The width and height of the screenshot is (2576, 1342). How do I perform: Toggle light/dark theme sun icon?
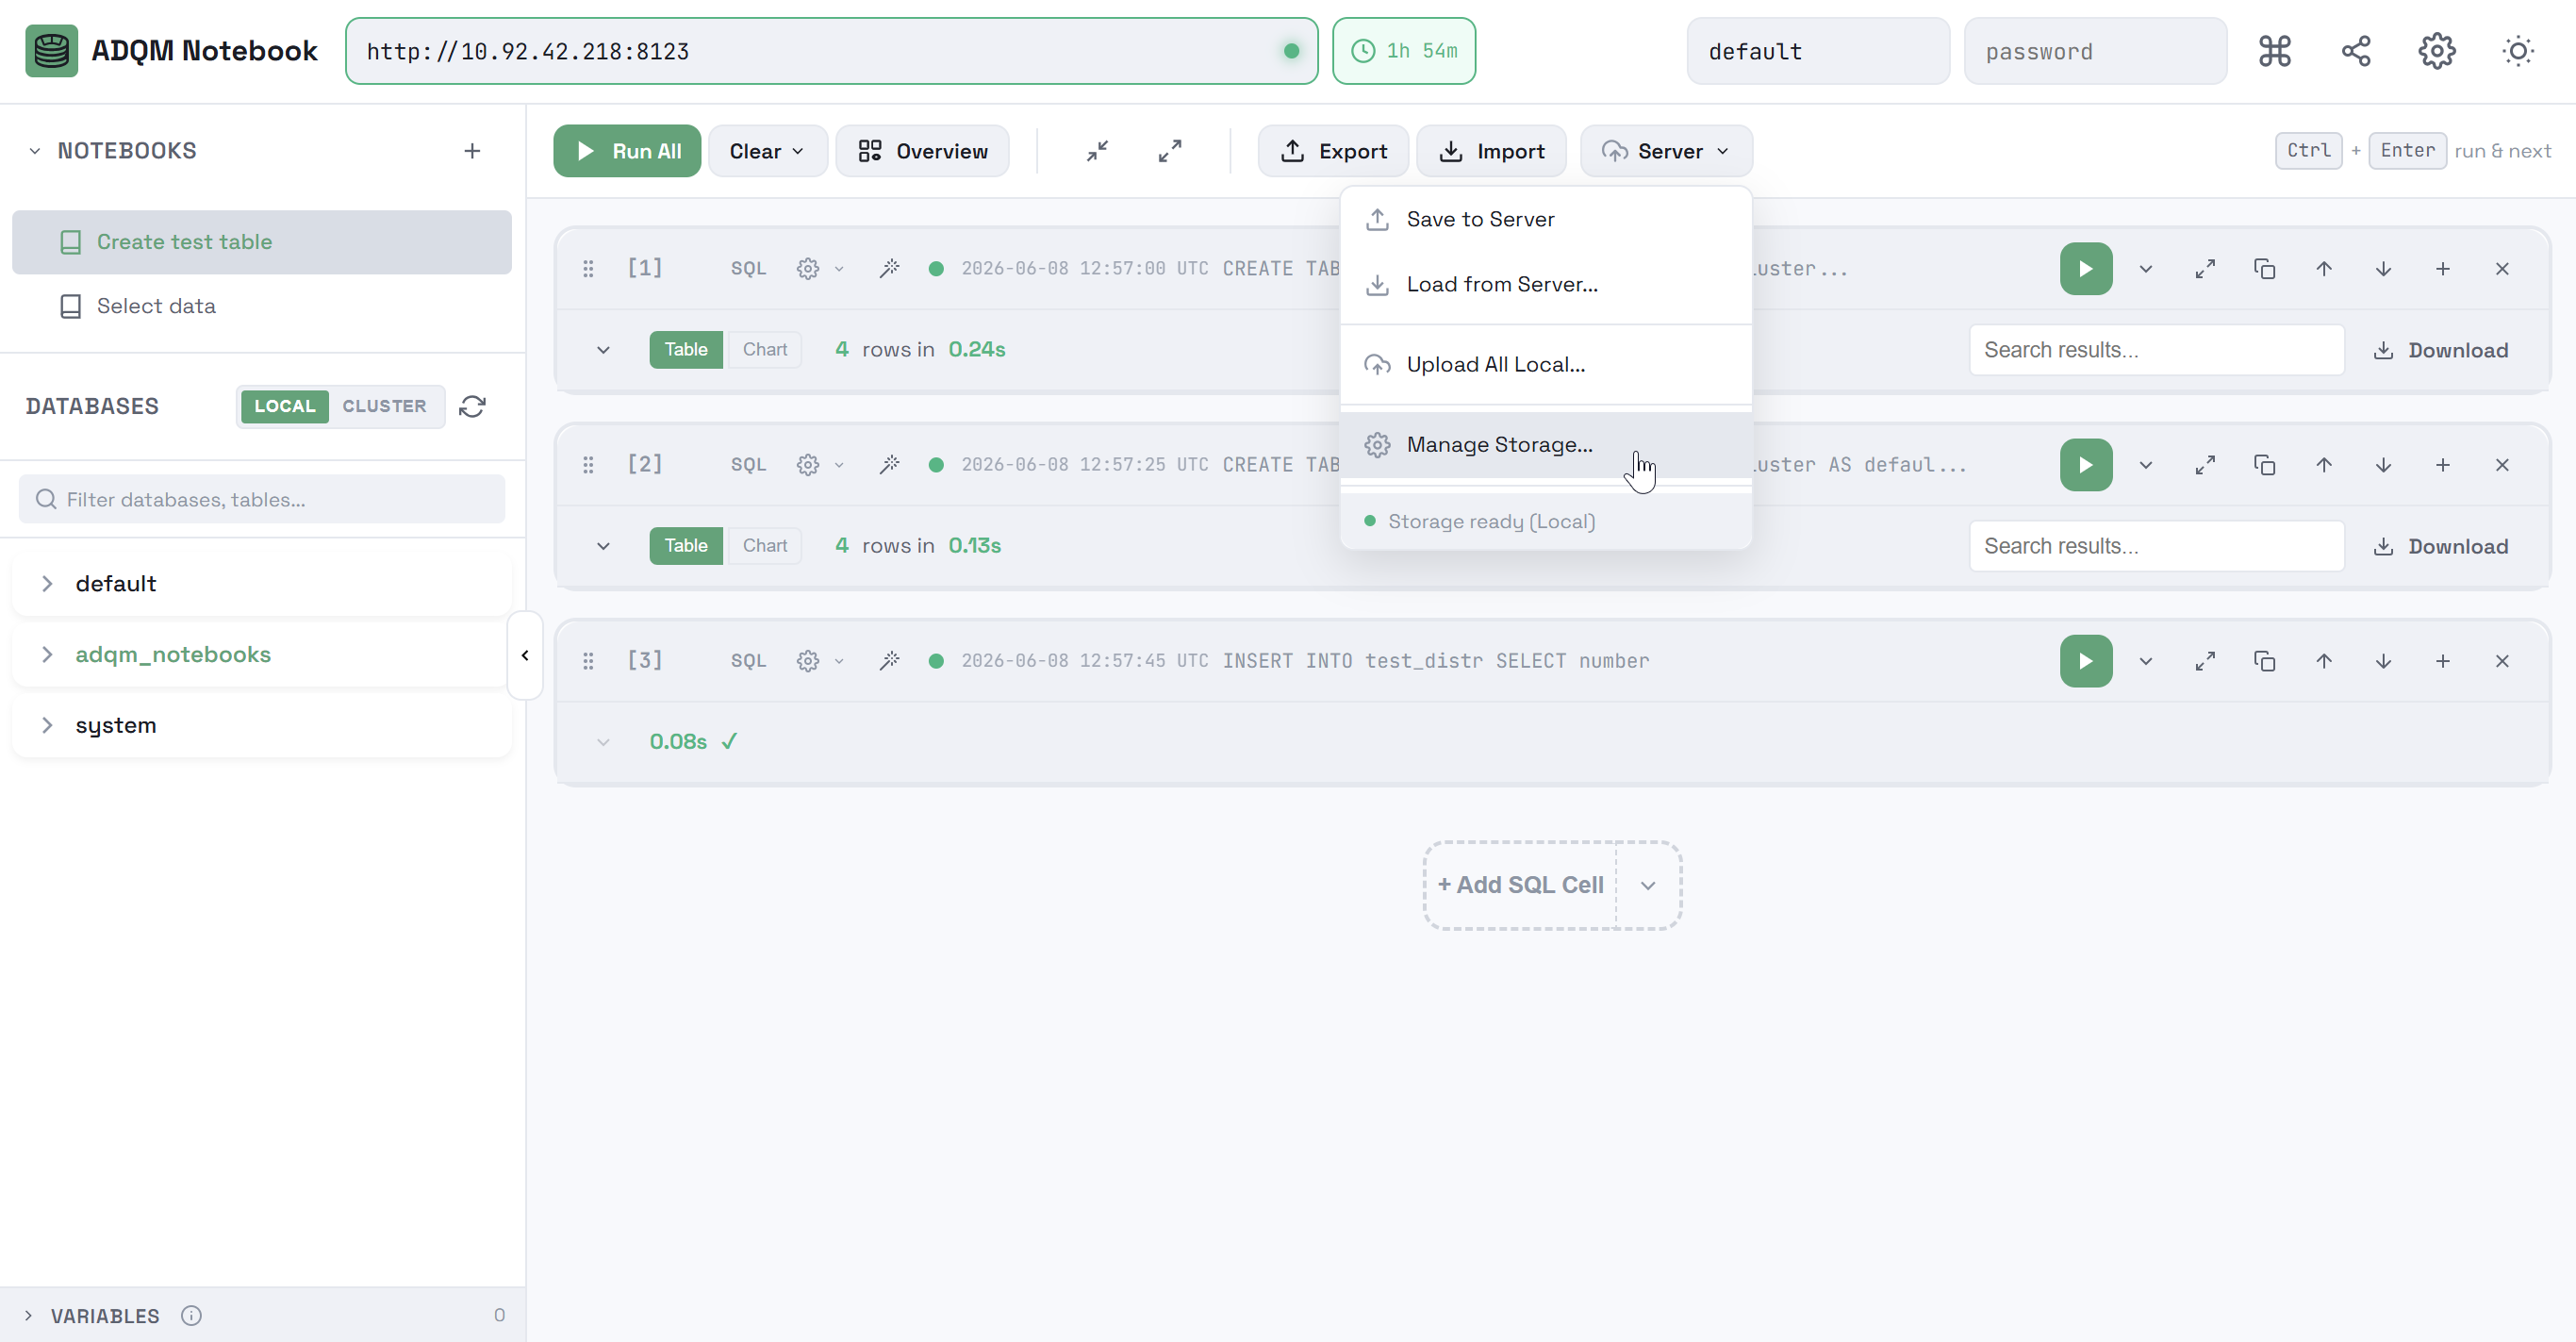(x=2517, y=51)
